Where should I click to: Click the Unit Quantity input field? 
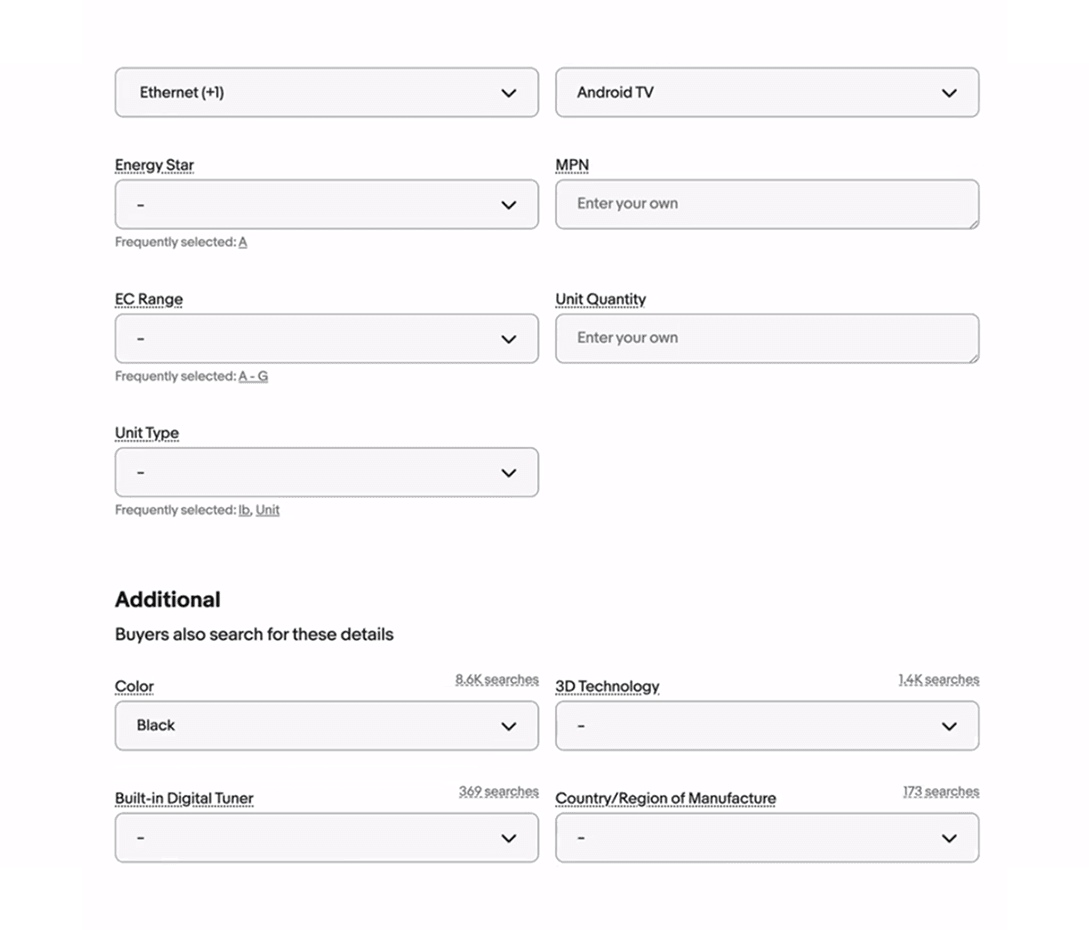[x=767, y=338]
